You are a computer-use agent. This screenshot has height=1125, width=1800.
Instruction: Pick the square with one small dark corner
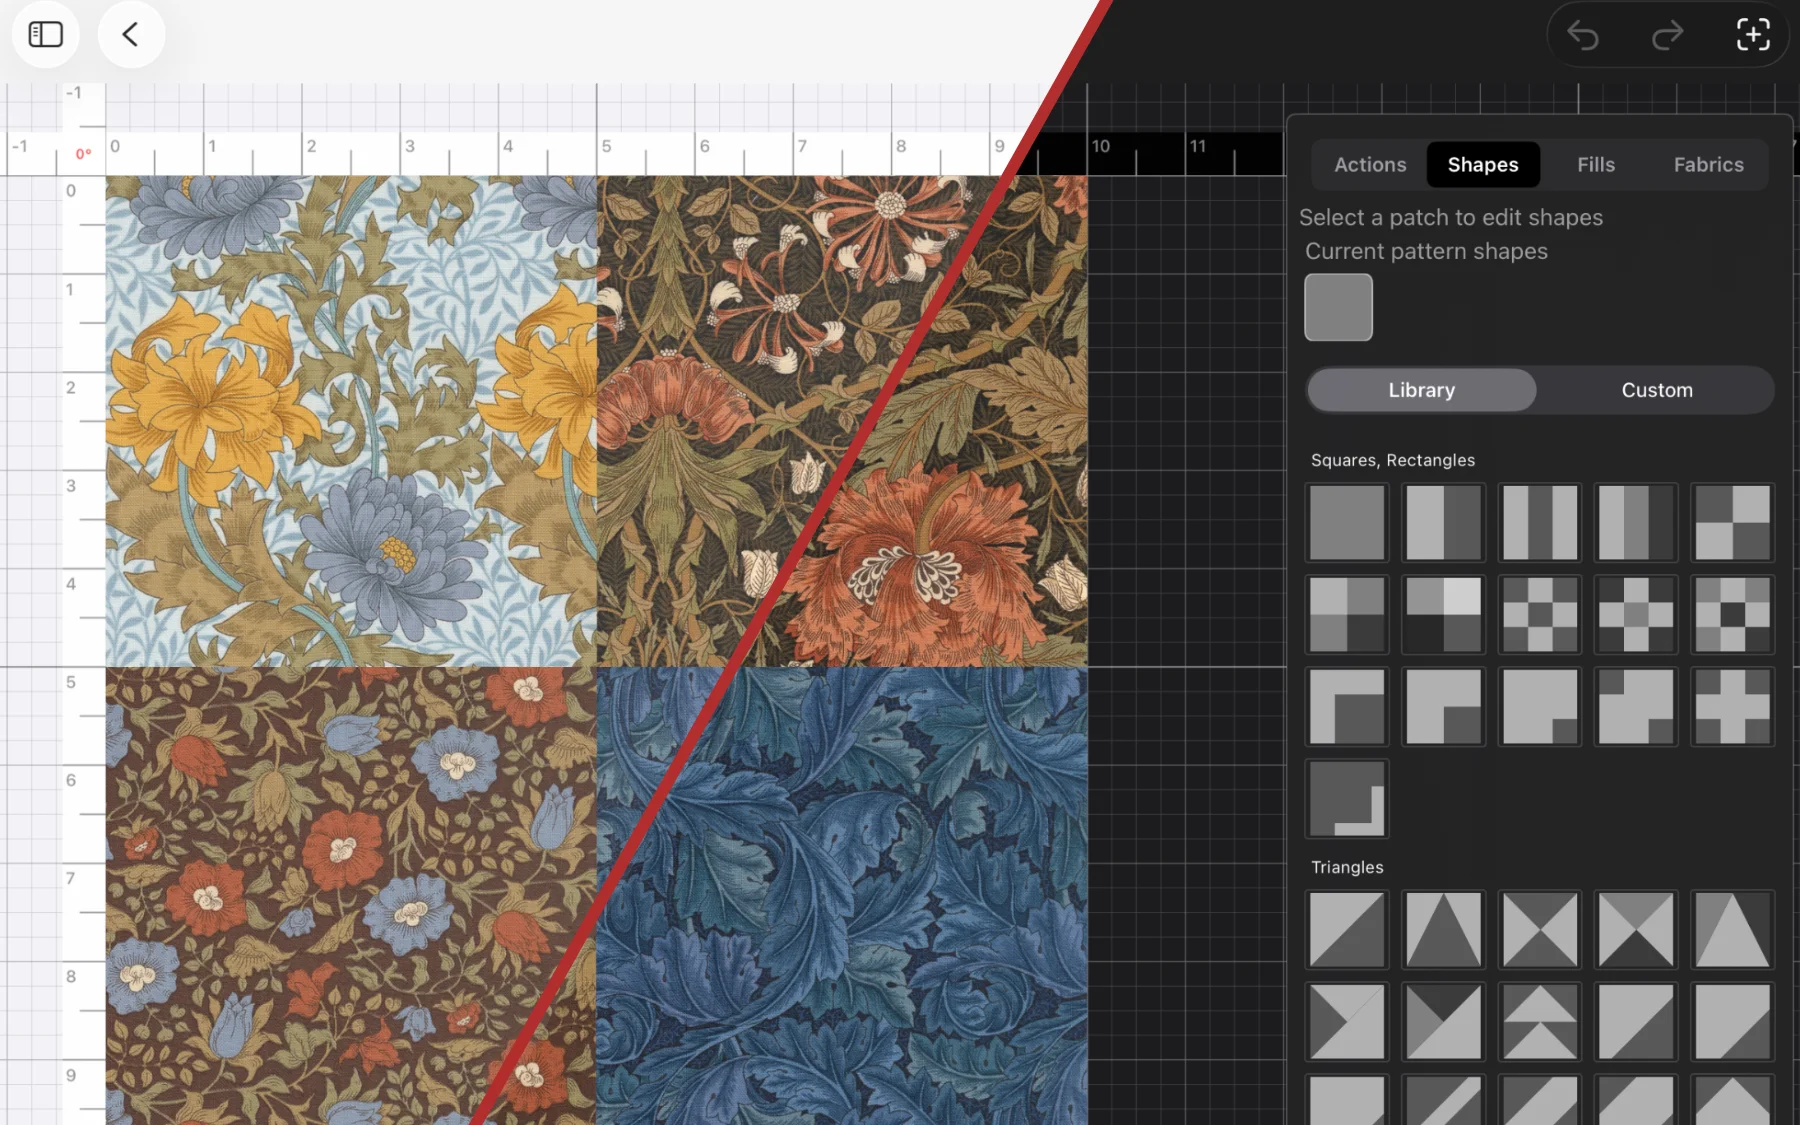click(x=1540, y=706)
